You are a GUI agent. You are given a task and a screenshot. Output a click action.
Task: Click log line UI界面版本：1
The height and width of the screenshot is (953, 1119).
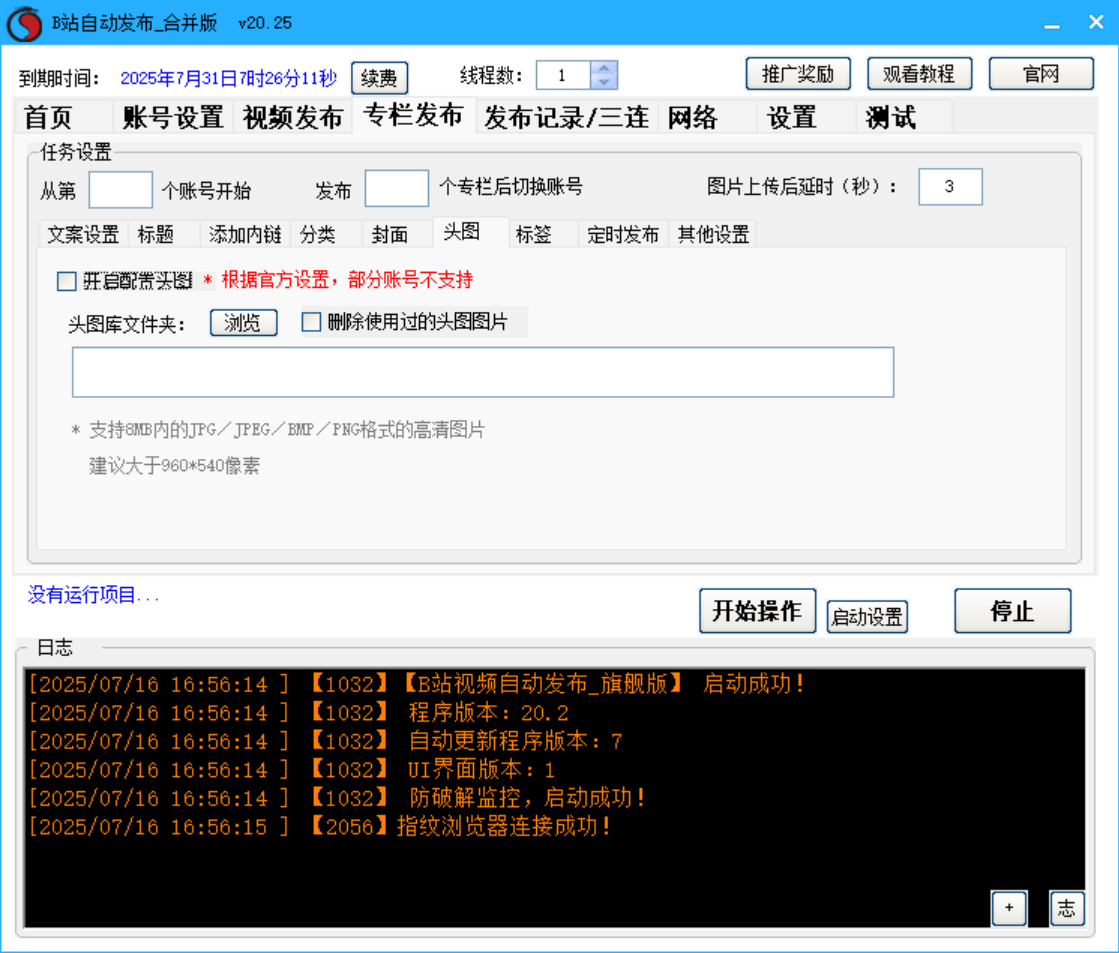click(291, 770)
